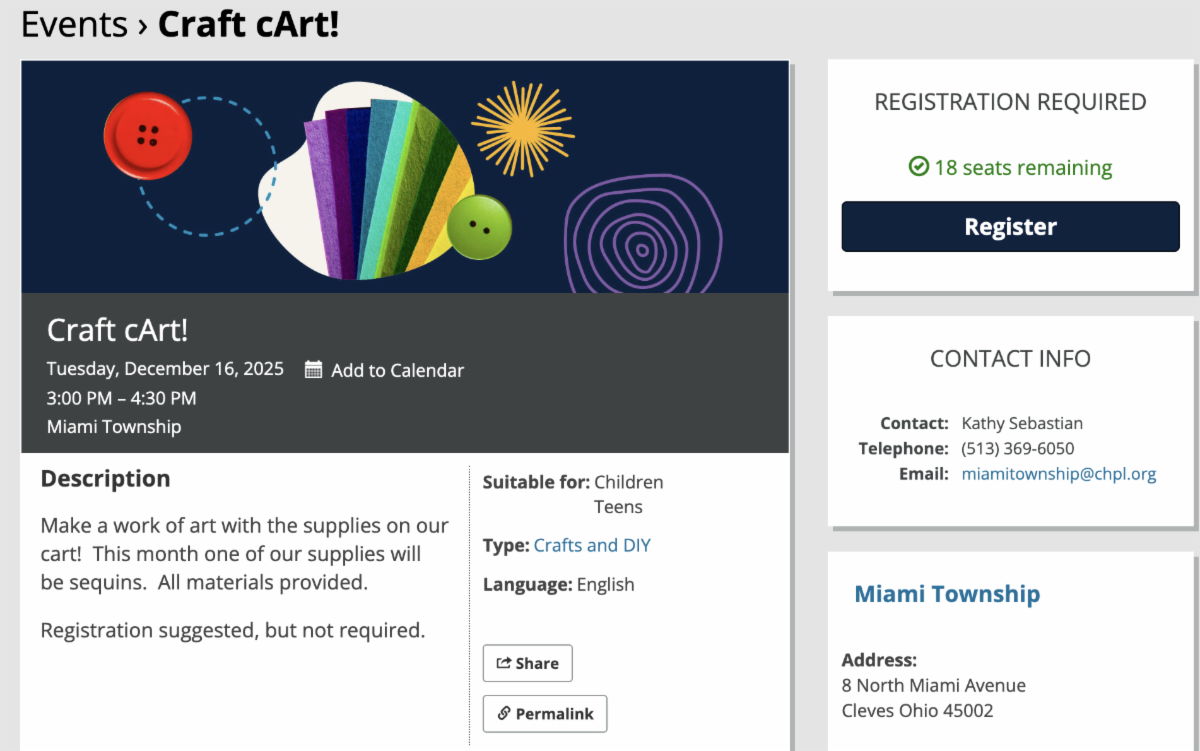The width and height of the screenshot is (1200, 751).
Task: Click the permalink chain icon
Action: click(x=504, y=714)
